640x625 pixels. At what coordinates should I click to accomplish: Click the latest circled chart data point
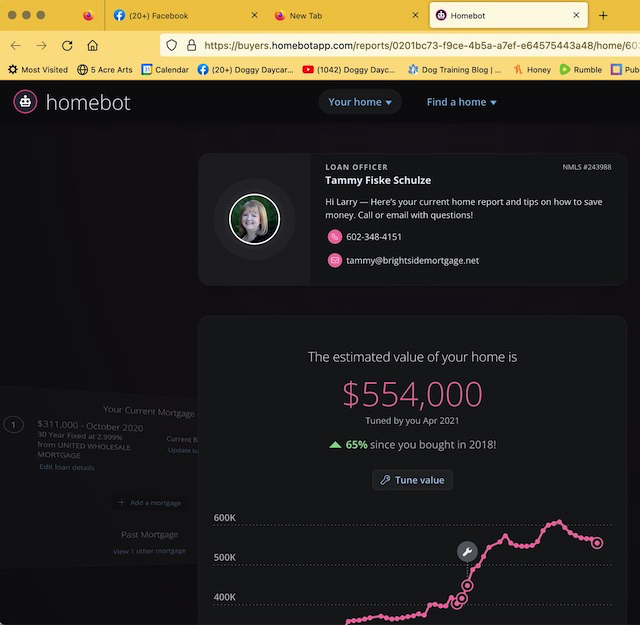tap(597, 543)
